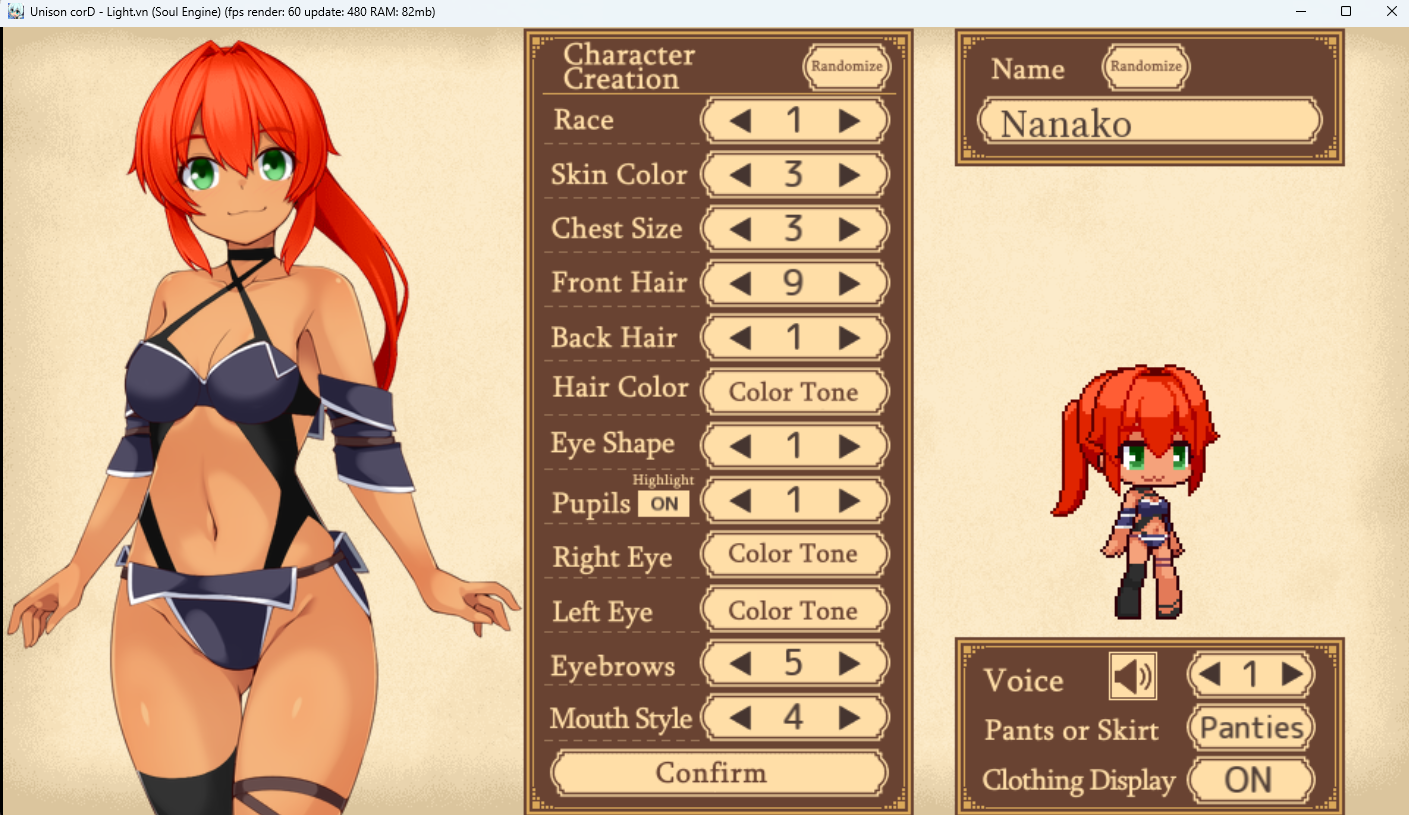Screen dimensions: 1409x815
Task: Select next Front Hair style
Action: pyautogui.click(x=849, y=284)
